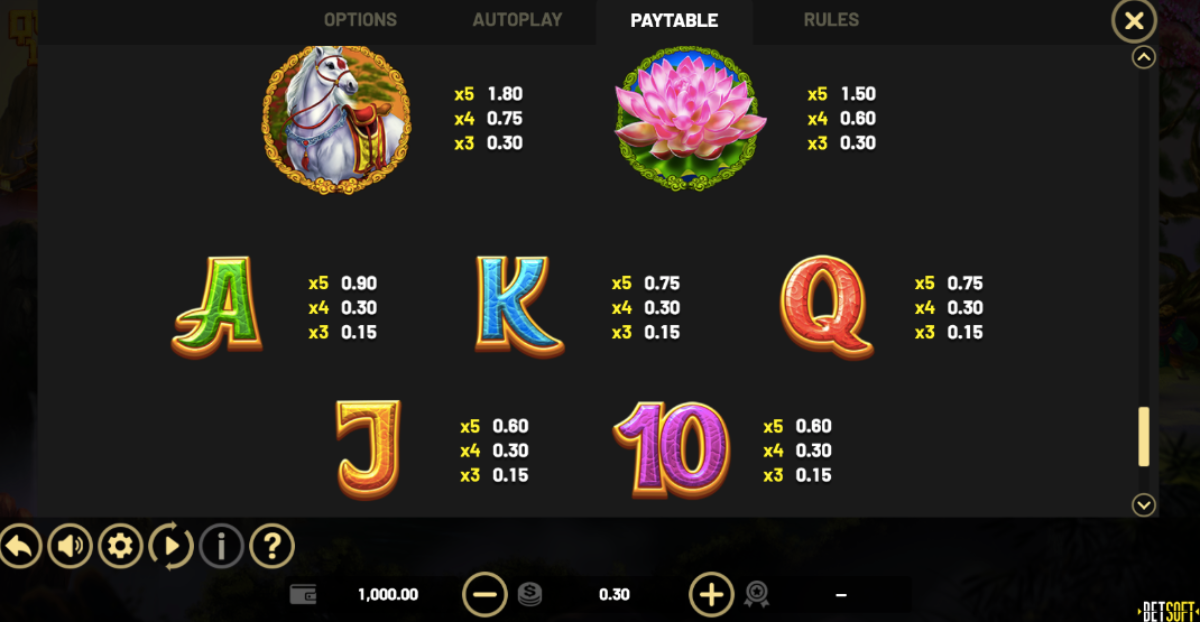The height and width of the screenshot is (622, 1200).
Task: Click the yellow scrollbar thumb
Action: coord(1144,437)
